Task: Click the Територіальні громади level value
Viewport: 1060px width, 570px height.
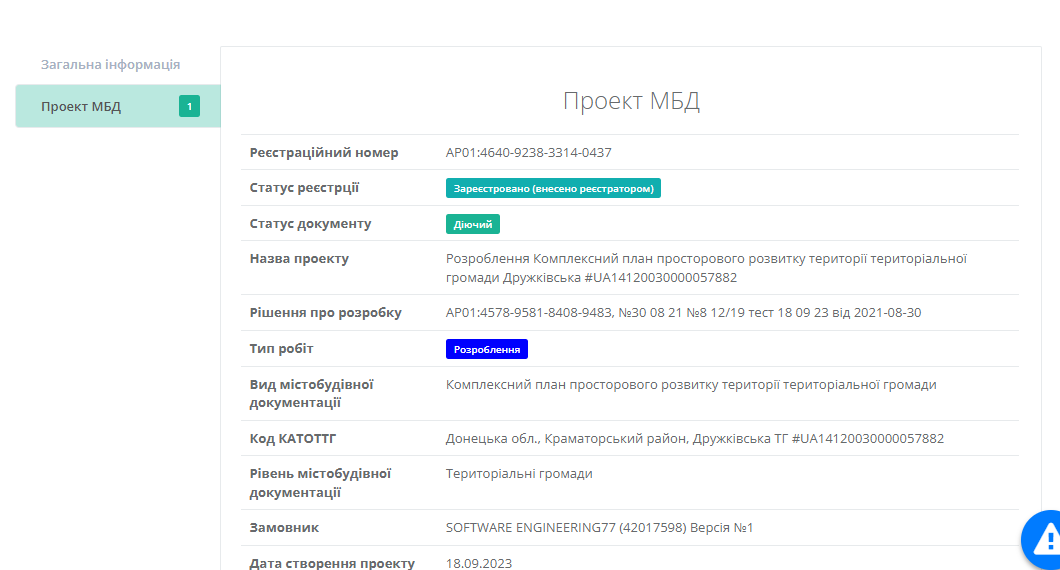Action: coord(519,473)
